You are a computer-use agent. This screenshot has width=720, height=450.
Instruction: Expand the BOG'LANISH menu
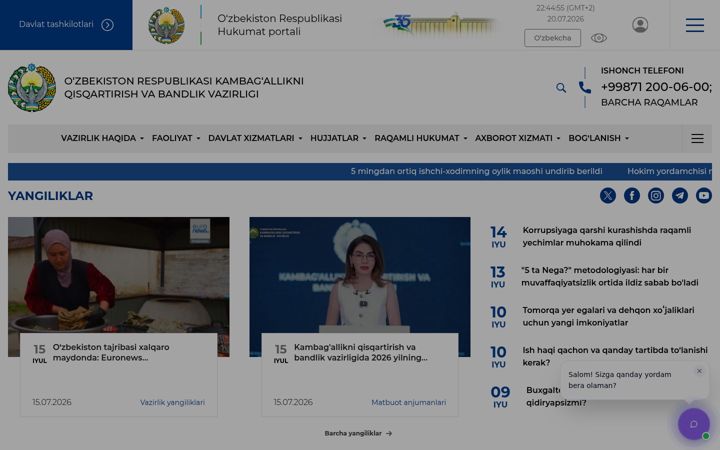pos(598,138)
